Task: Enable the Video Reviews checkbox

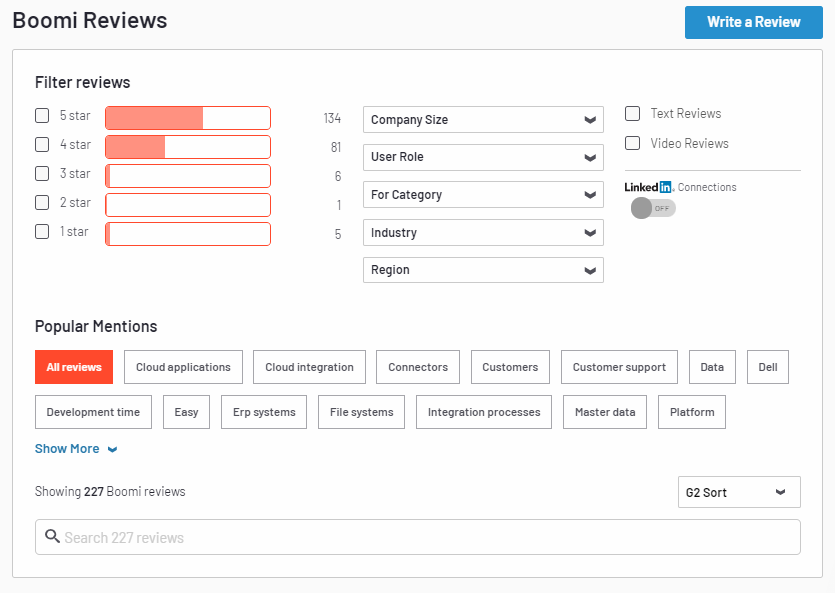Action: pos(632,143)
